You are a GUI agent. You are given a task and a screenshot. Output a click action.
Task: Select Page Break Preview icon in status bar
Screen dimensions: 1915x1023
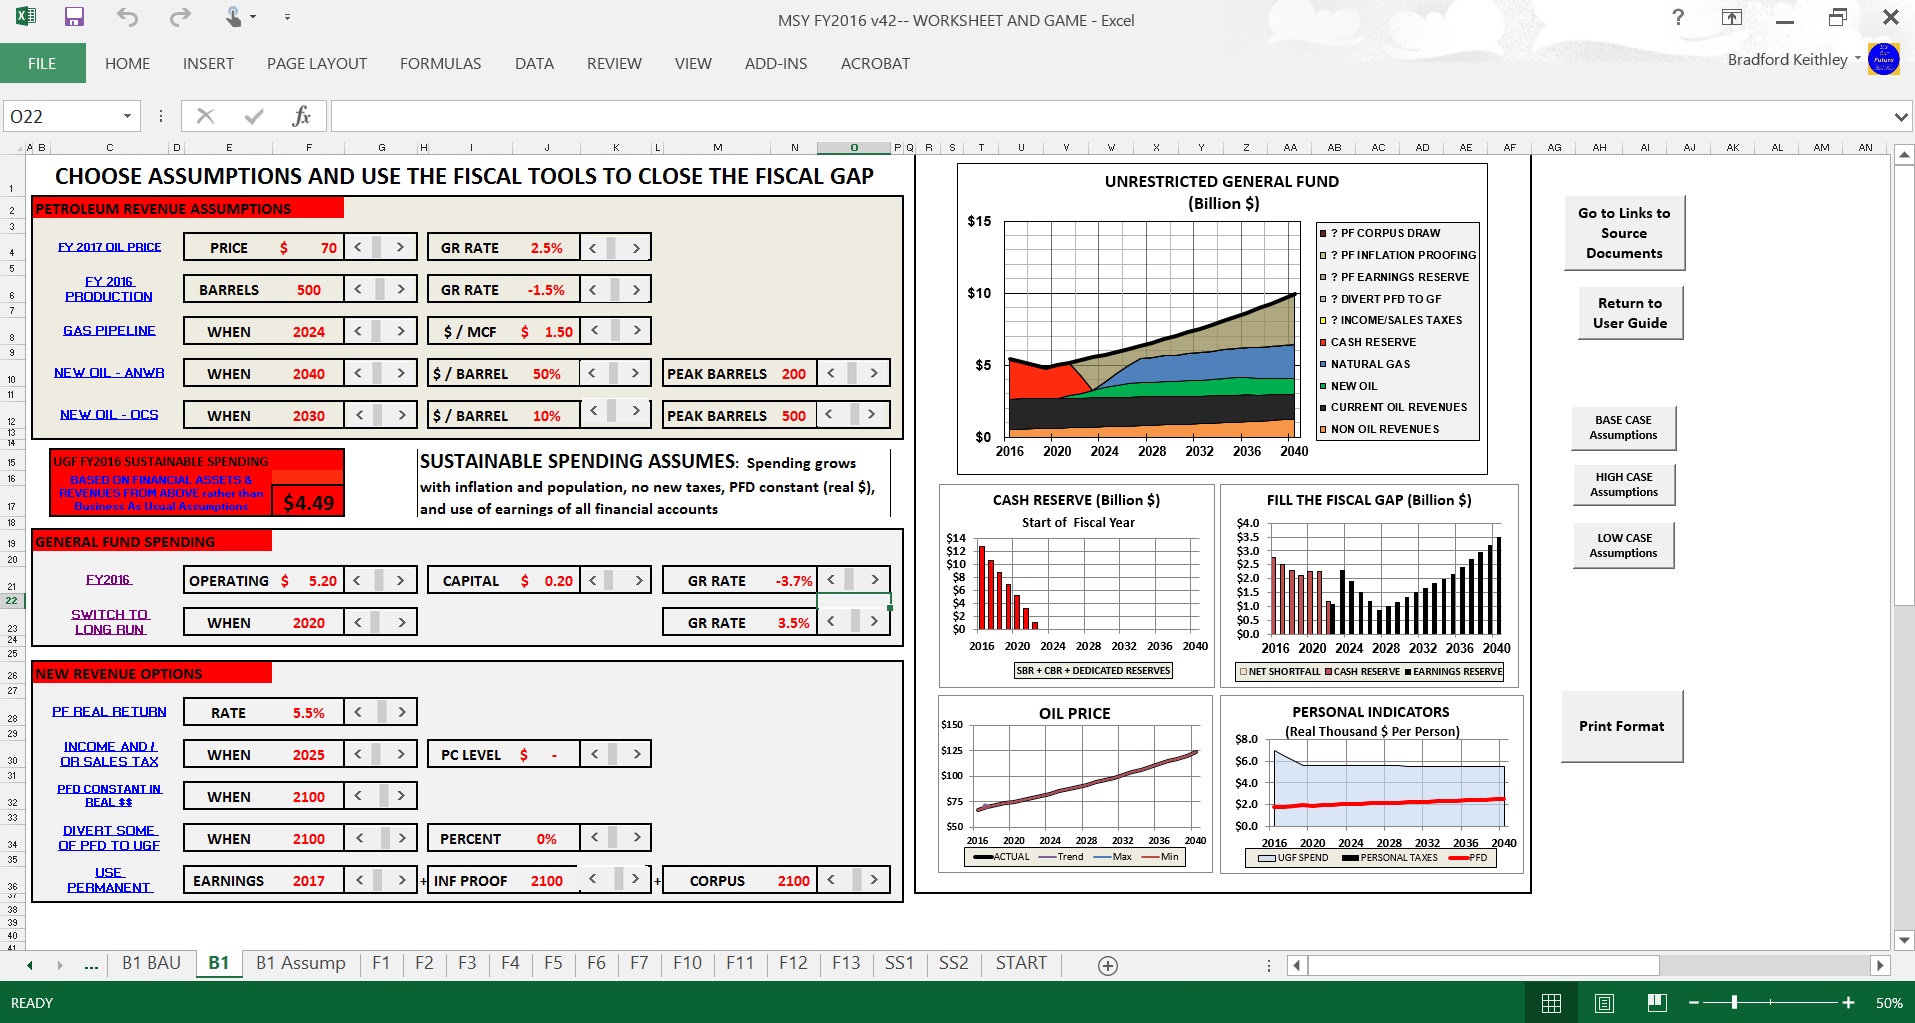click(x=1657, y=1003)
